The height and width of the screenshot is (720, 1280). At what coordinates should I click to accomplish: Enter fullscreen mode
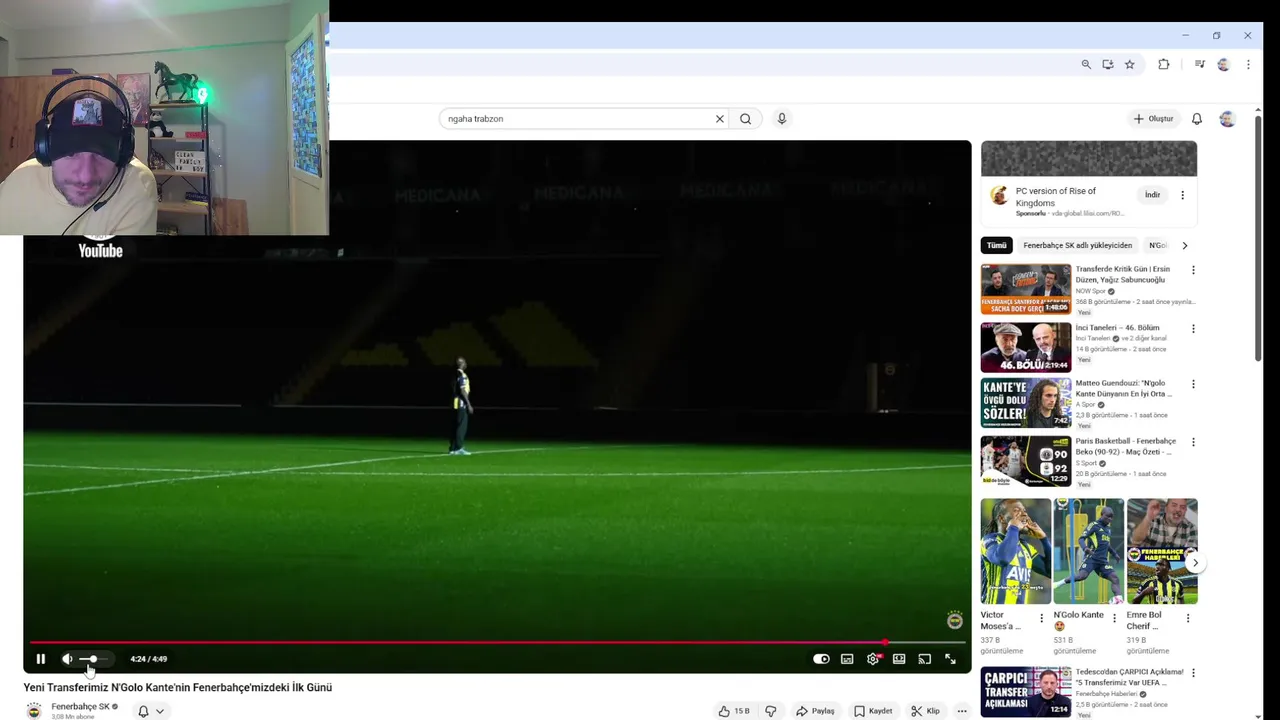(x=950, y=659)
